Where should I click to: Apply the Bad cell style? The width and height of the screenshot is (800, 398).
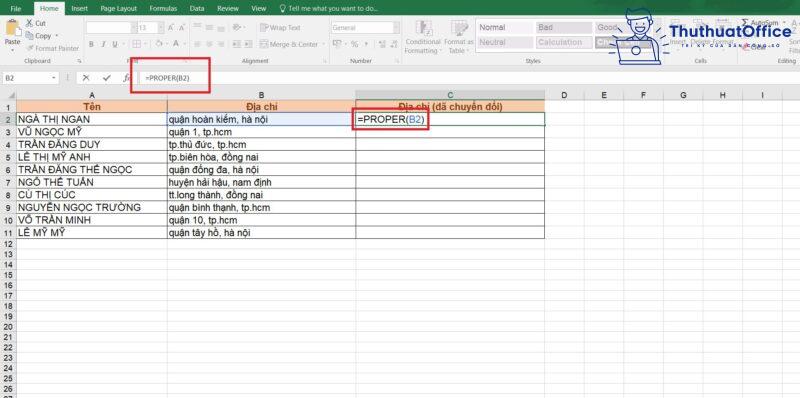564,28
